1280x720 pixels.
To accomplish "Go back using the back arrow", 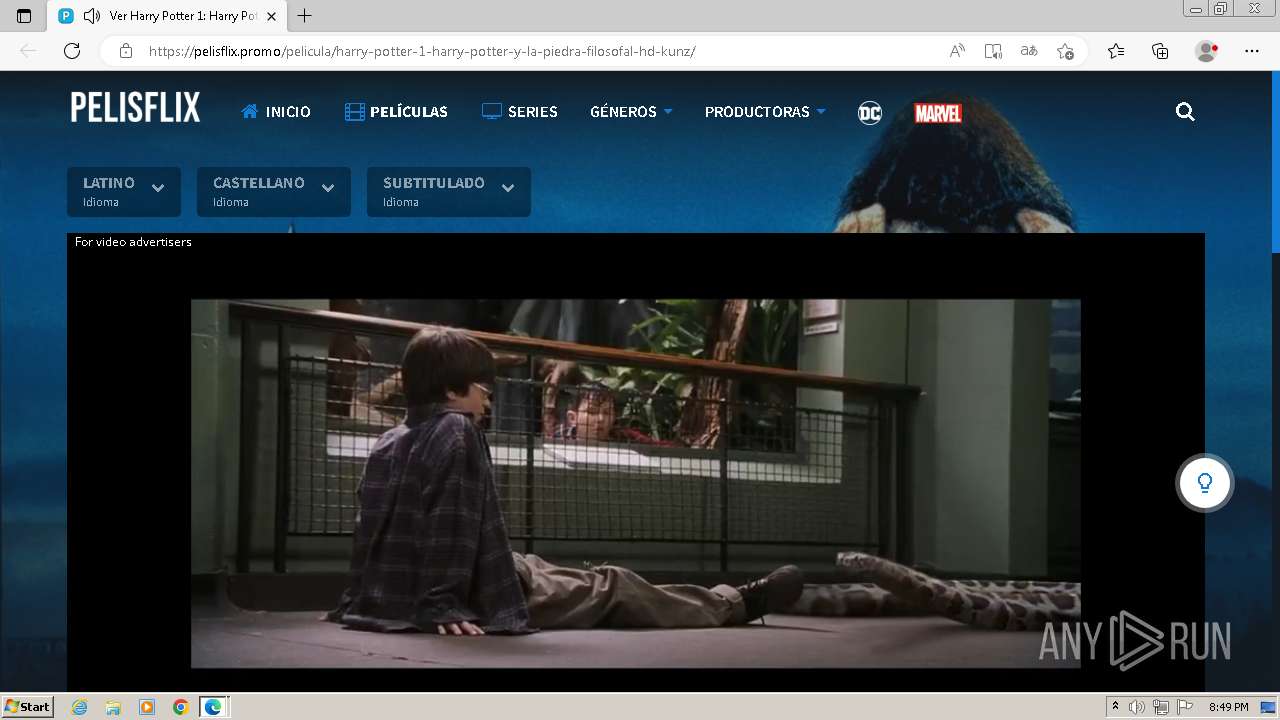I will [28, 51].
